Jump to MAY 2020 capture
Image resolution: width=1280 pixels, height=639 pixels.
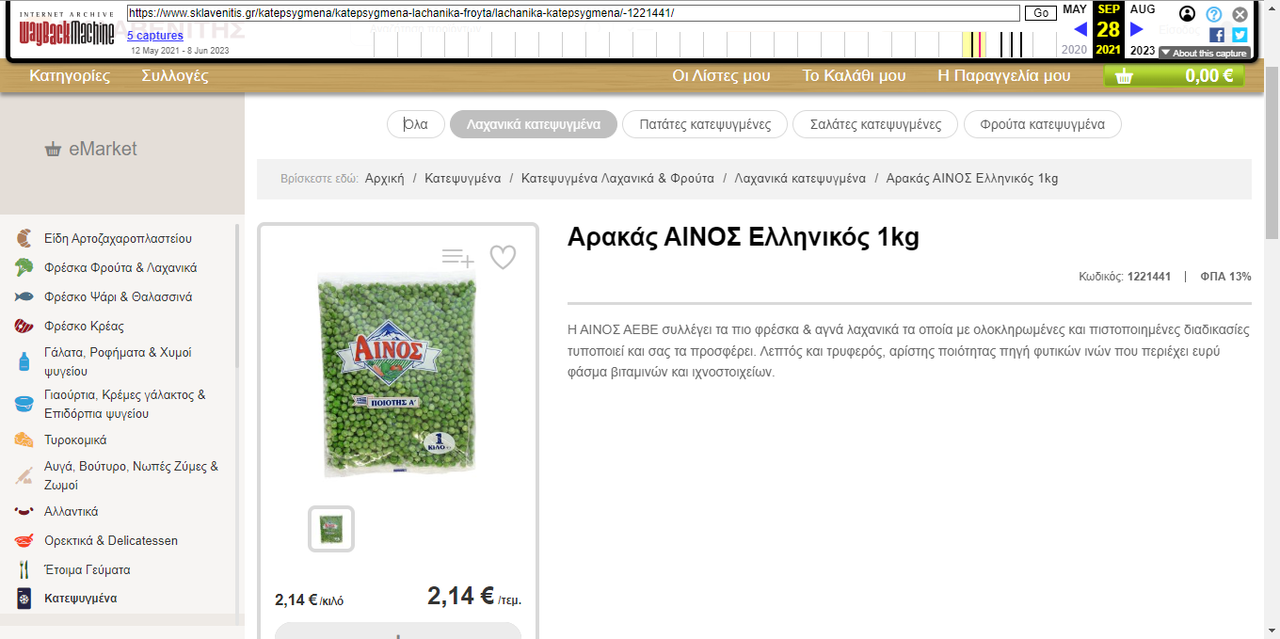pyautogui.click(x=1074, y=29)
